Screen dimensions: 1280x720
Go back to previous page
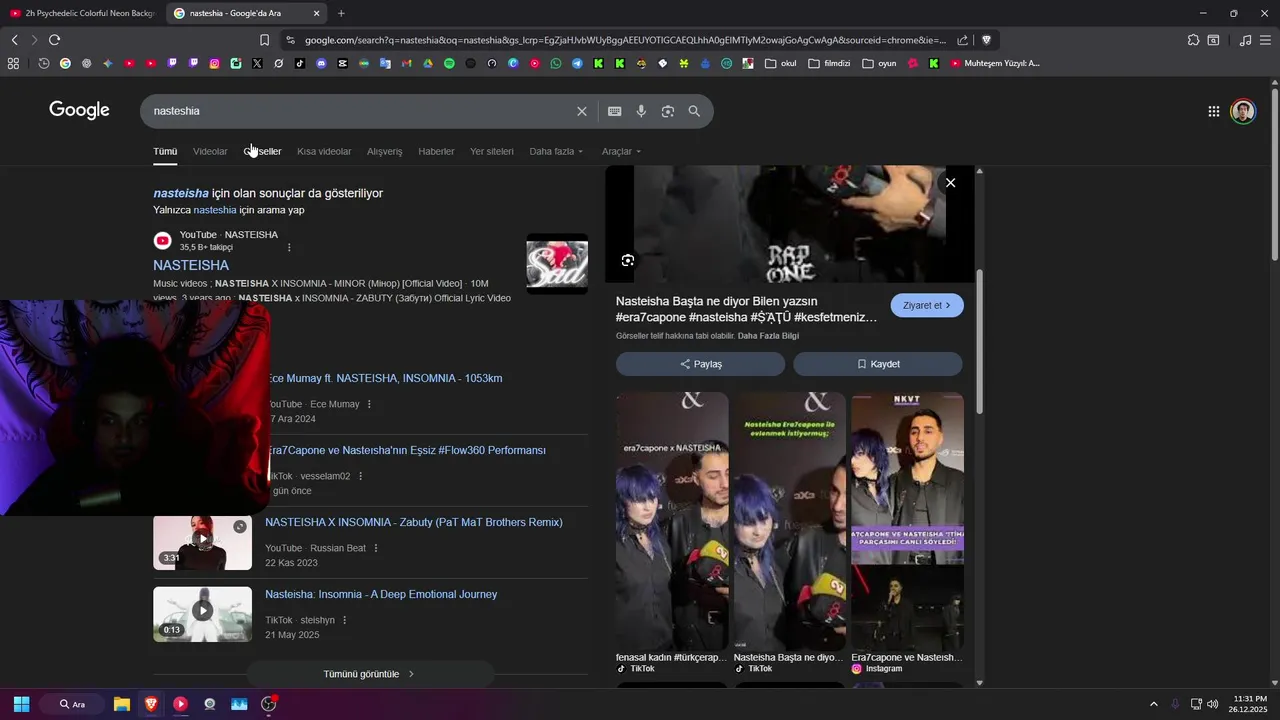[x=14, y=40]
